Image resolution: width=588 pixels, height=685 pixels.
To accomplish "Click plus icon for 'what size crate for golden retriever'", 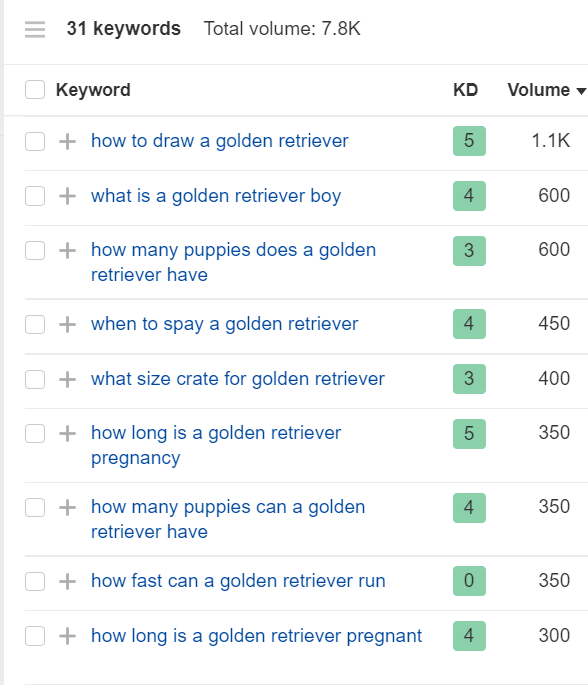I will click(x=67, y=379).
